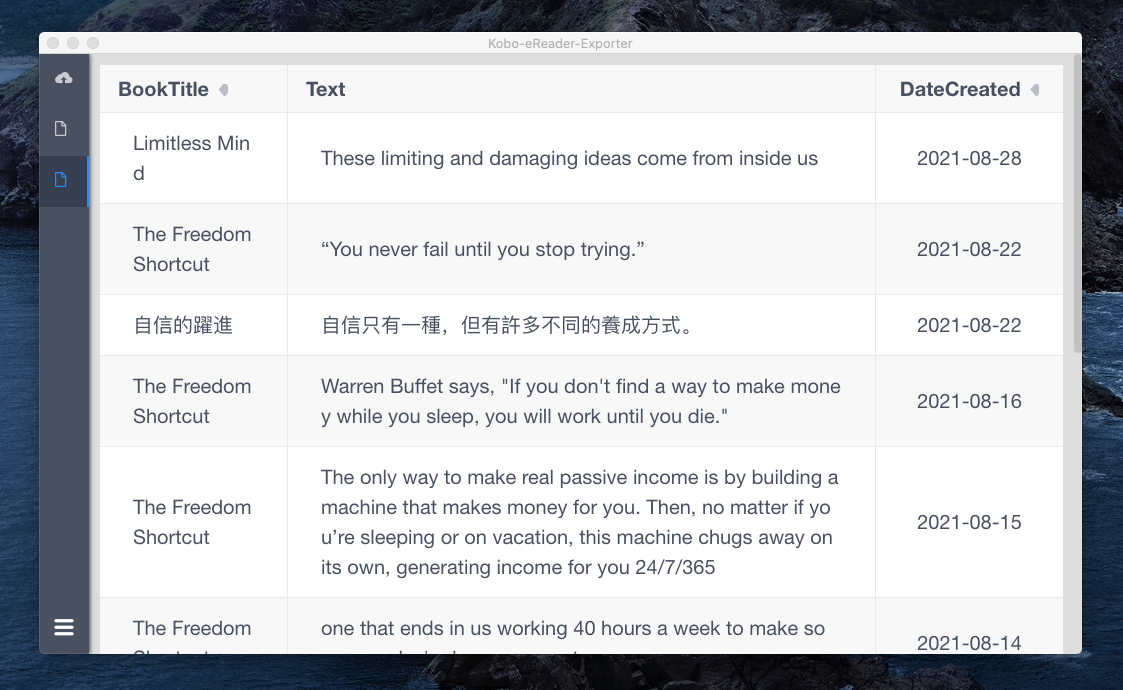Image resolution: width=1123 pixels, height=690 pixels.
Task: Maximize the window using the green button
Action: [x=93, y=43]
